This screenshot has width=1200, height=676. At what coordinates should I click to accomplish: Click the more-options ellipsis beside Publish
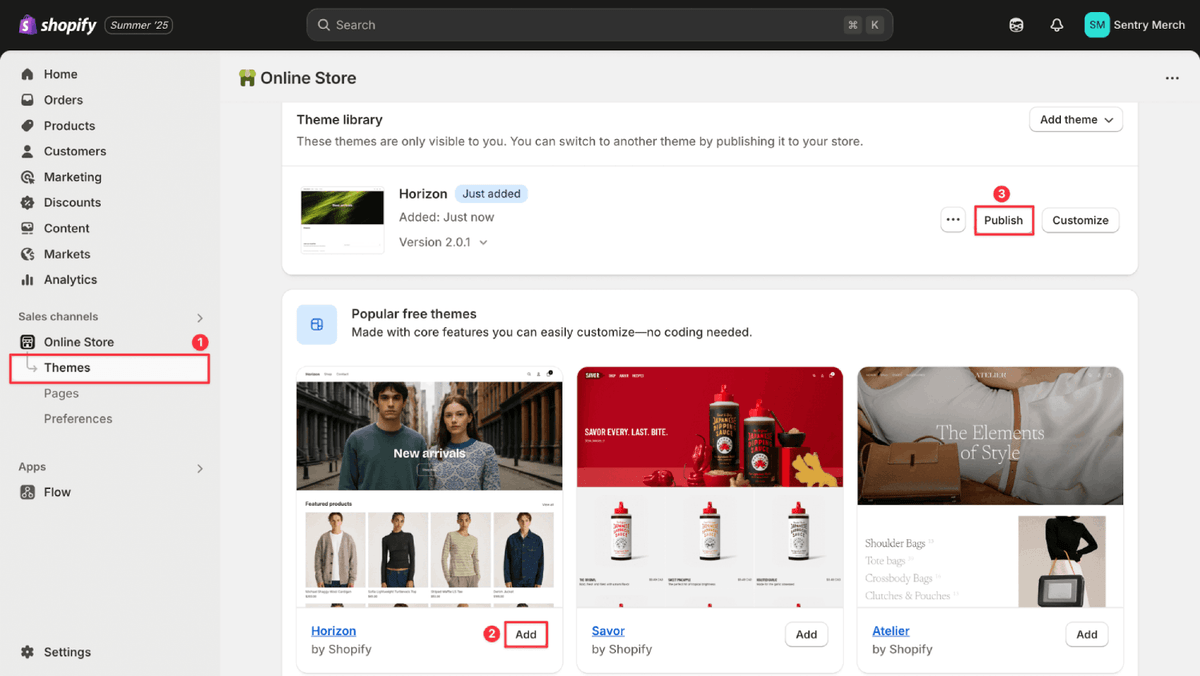(952, 219)
